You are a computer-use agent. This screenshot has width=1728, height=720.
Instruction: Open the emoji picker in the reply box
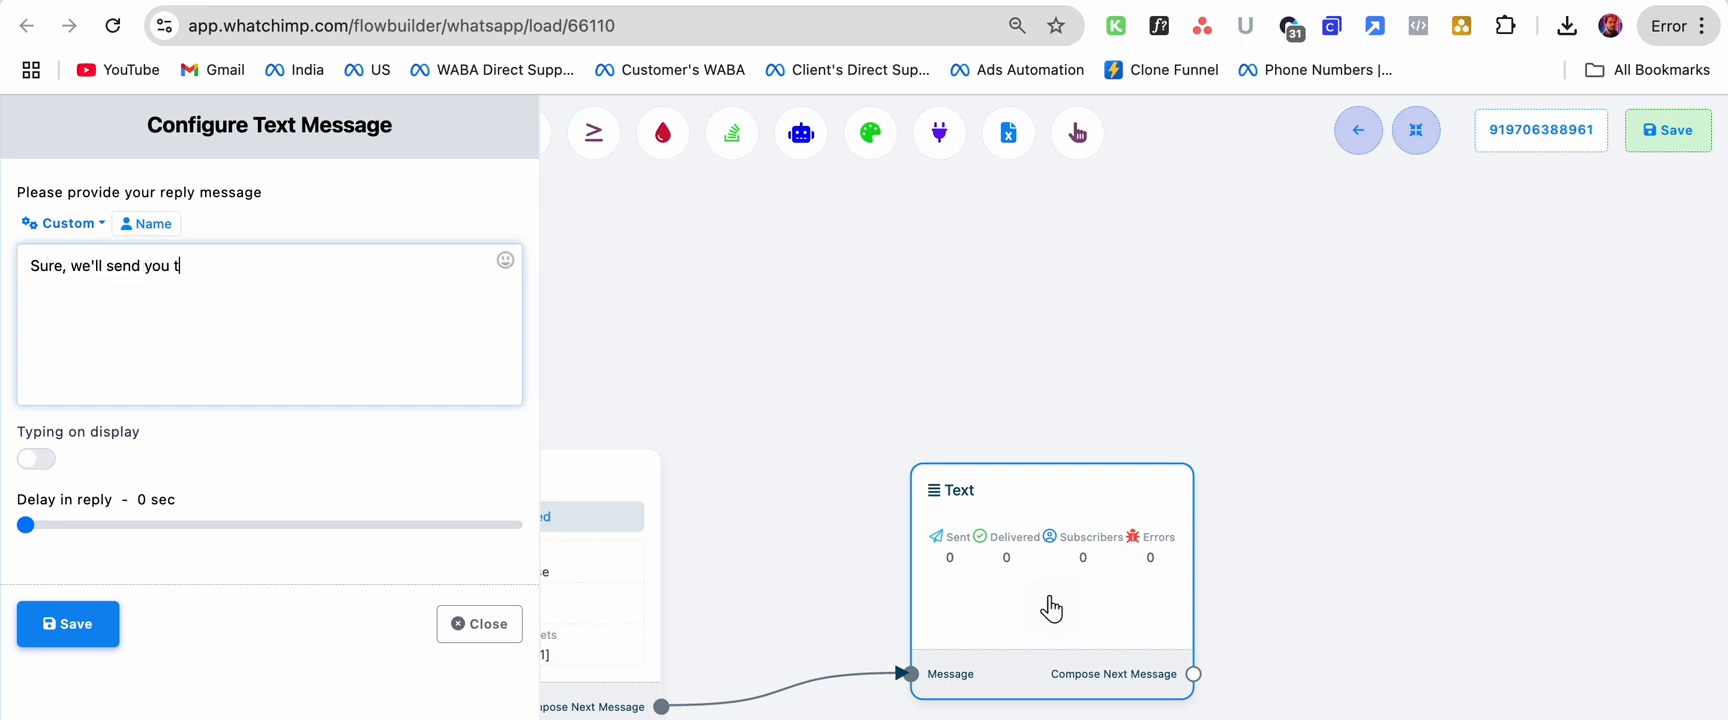506,260
